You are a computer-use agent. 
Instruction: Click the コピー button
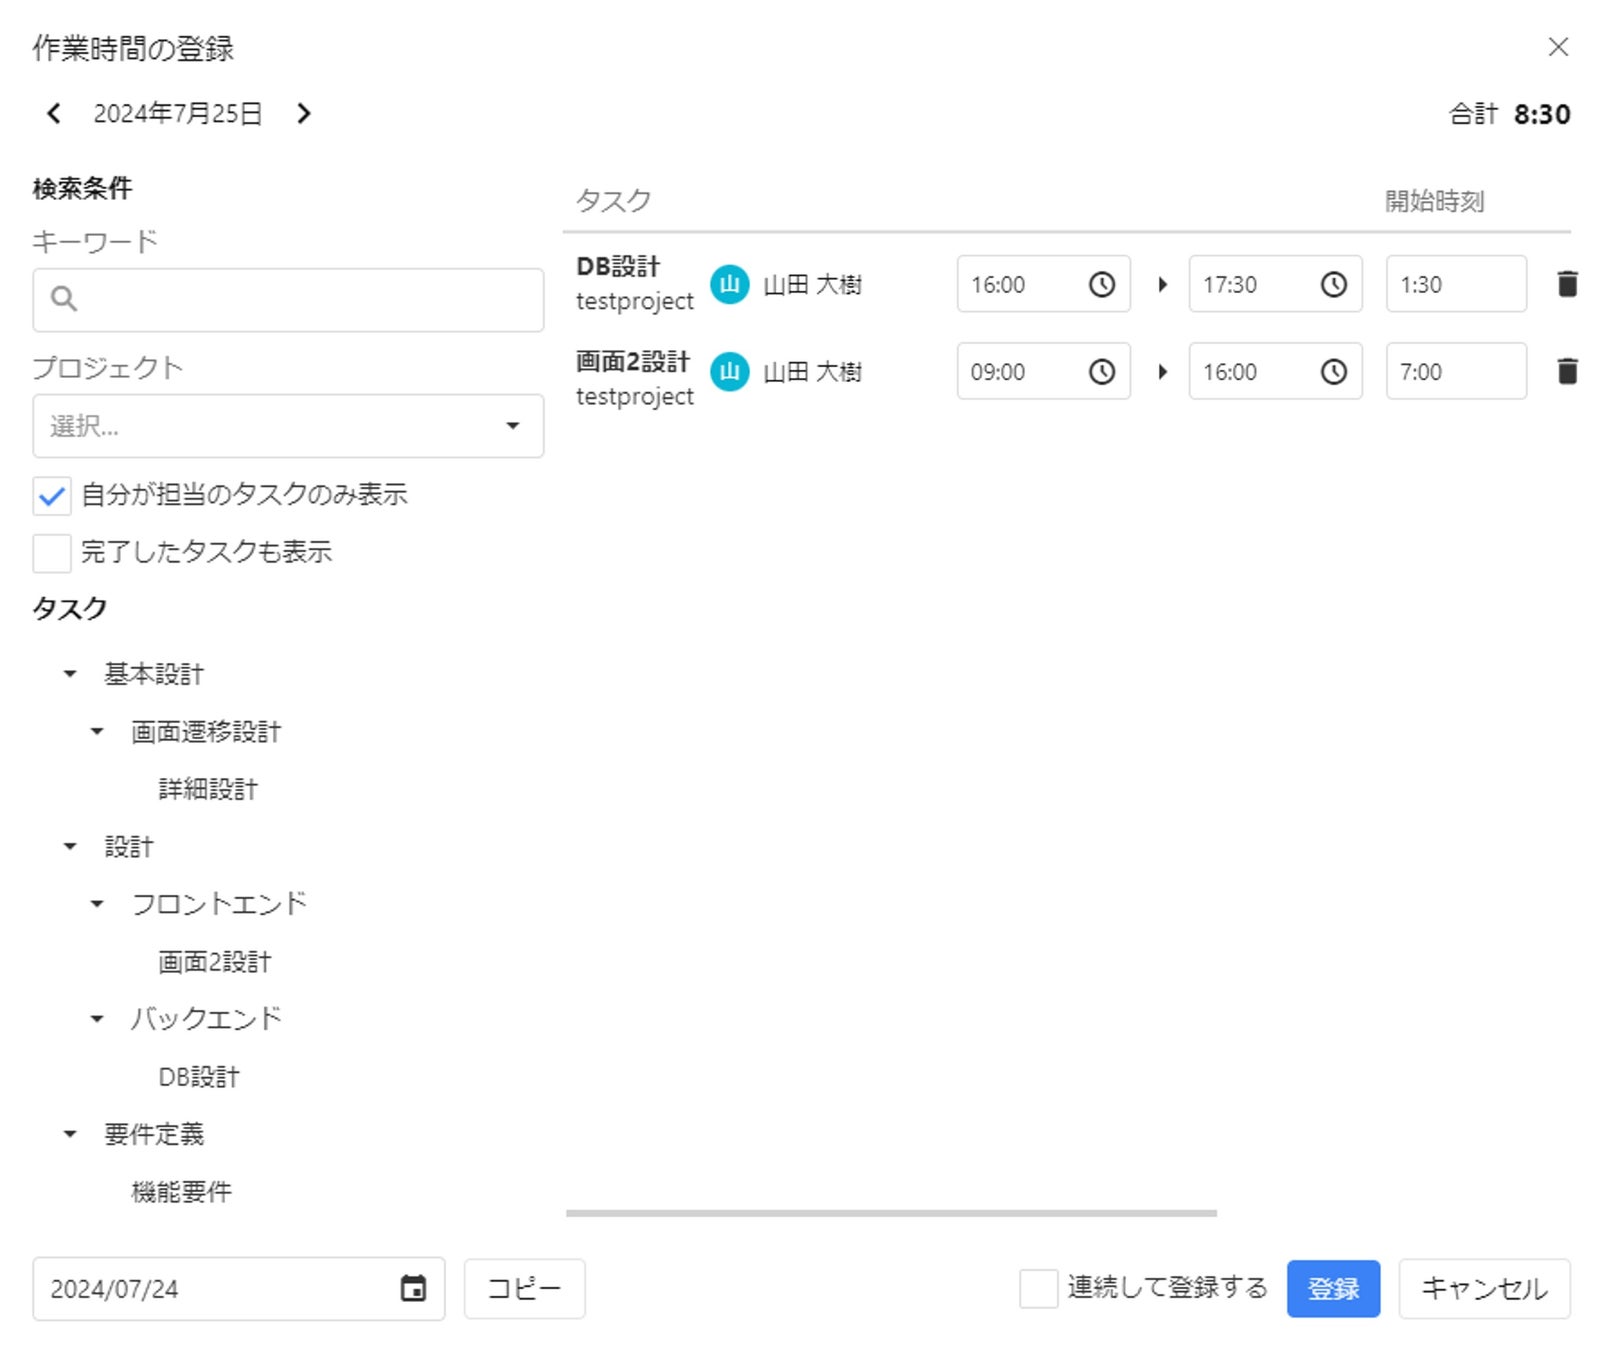click(x=524, y=1288)
